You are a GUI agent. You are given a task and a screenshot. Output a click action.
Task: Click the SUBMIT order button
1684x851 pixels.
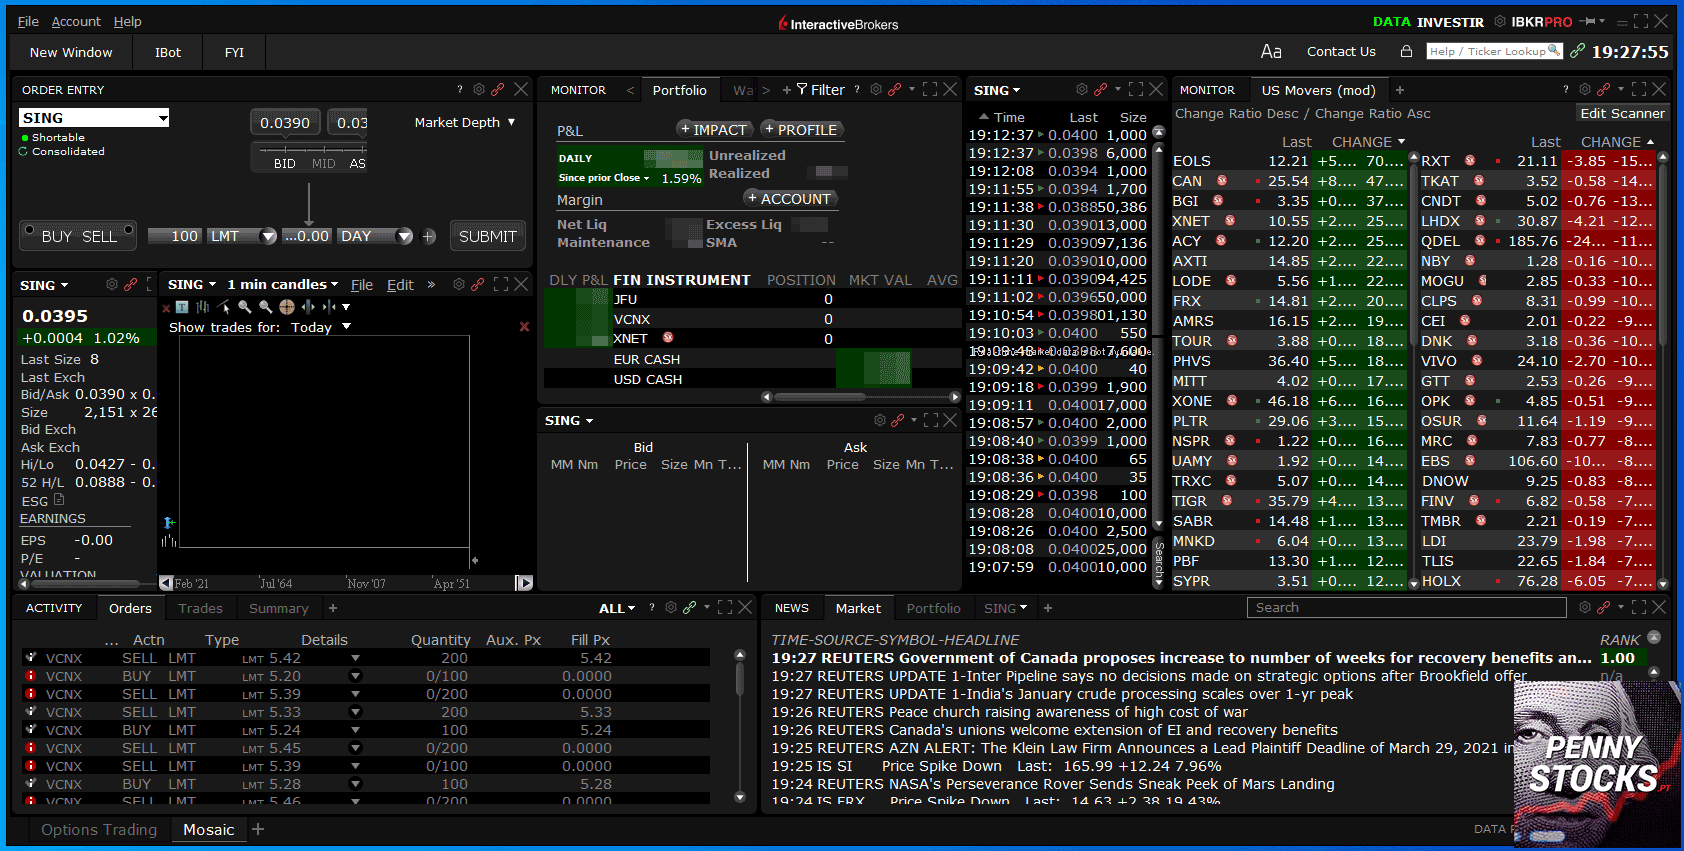click(487, 236)
